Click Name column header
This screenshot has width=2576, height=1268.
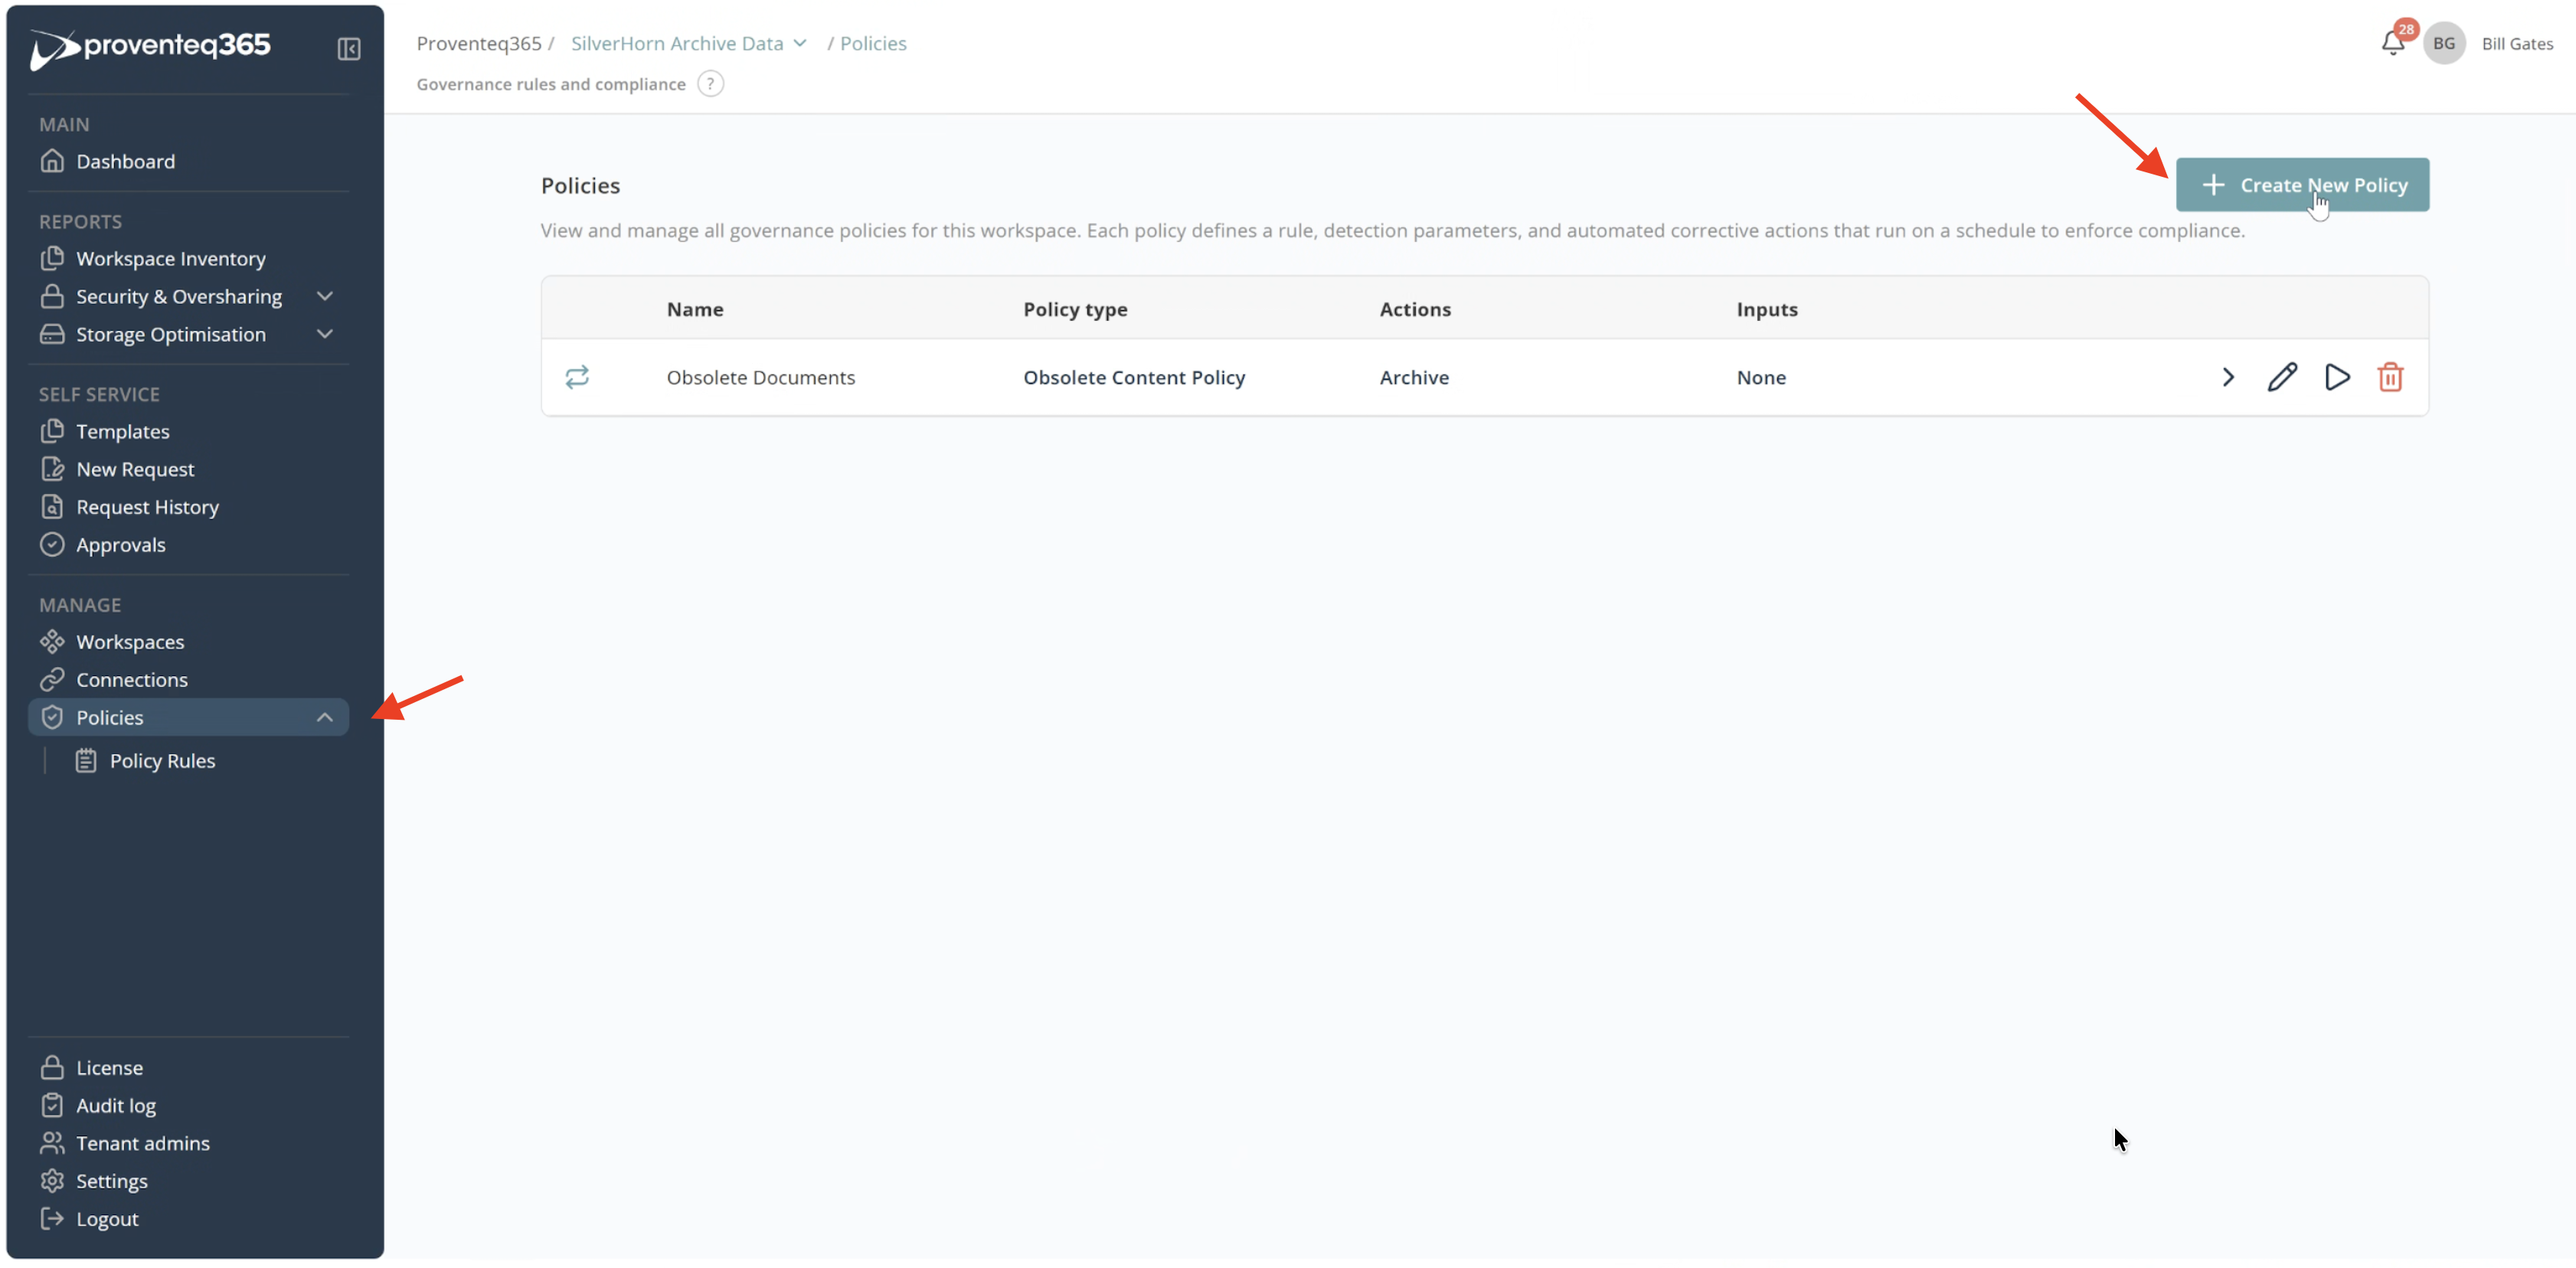click(695, 309)
